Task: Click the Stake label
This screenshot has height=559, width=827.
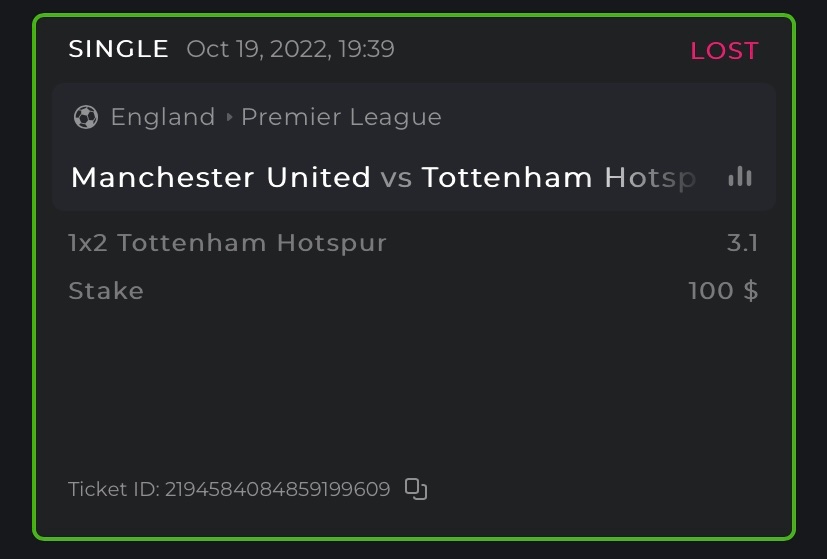Action: click(106, 291)
